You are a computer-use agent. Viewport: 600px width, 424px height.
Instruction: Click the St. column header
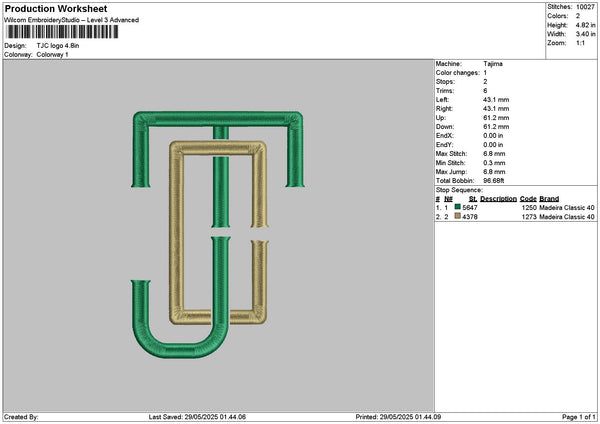[x=473, y=199]
